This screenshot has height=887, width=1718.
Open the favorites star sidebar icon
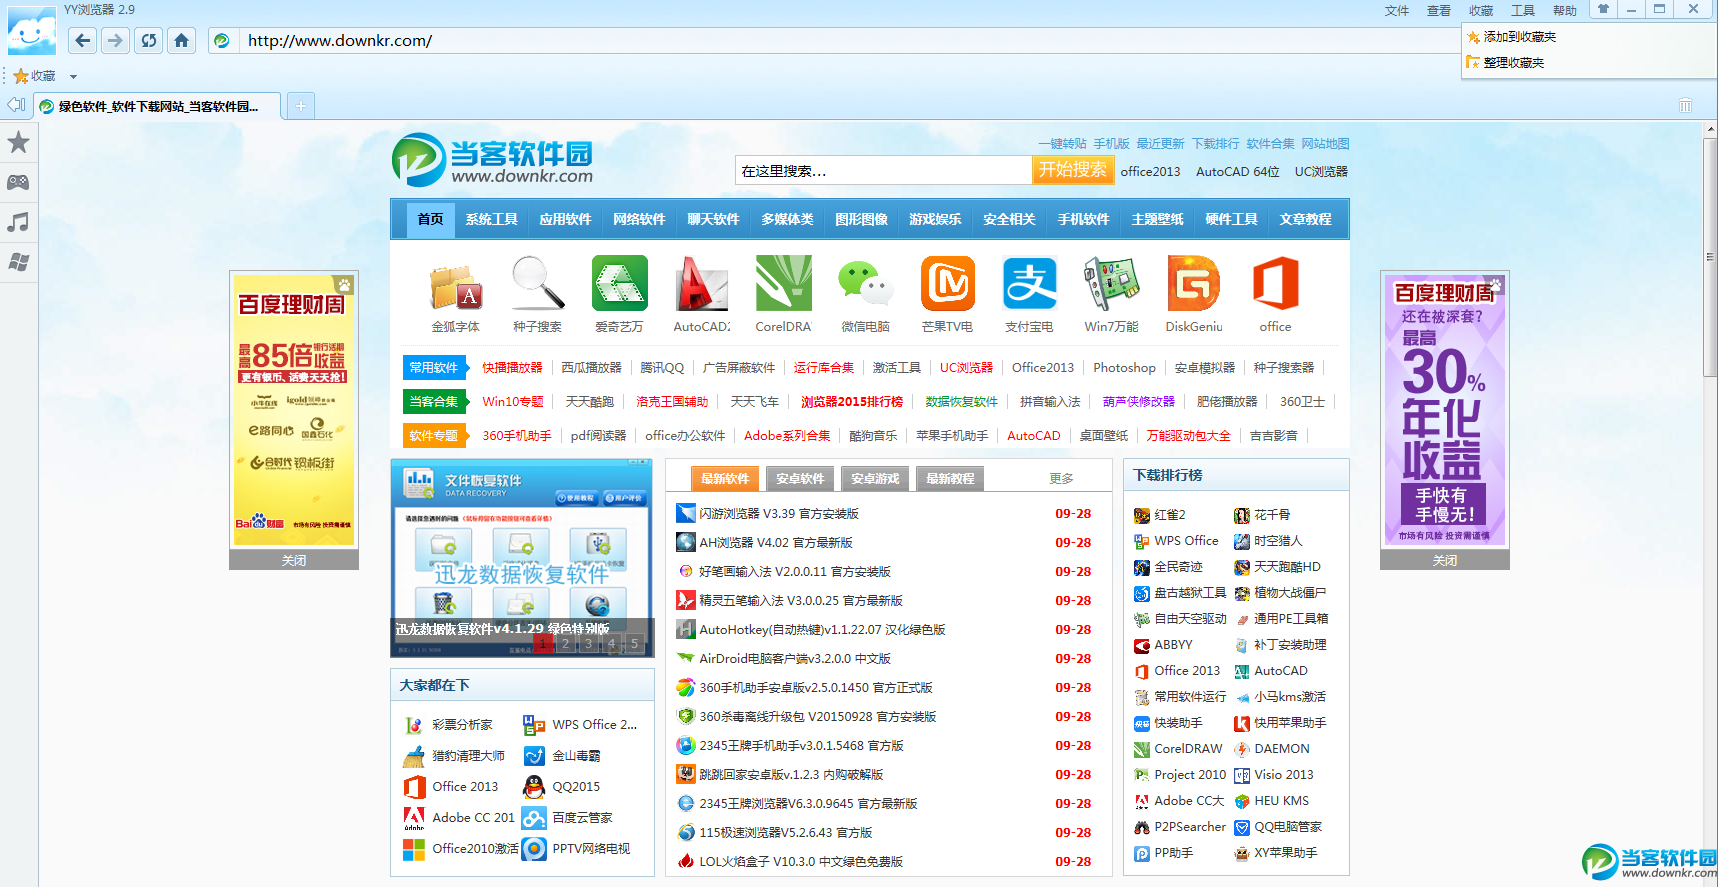coord(18,142)
